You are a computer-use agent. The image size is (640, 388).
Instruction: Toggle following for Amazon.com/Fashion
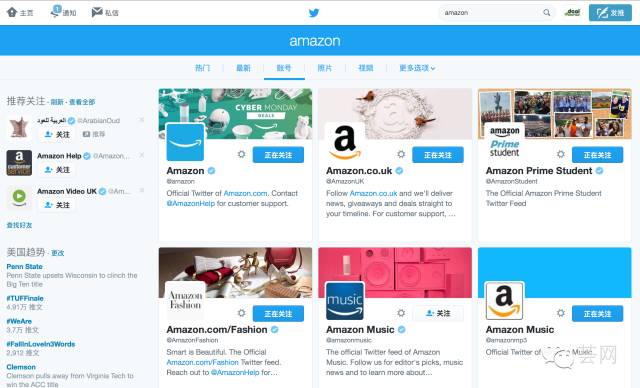278,313
